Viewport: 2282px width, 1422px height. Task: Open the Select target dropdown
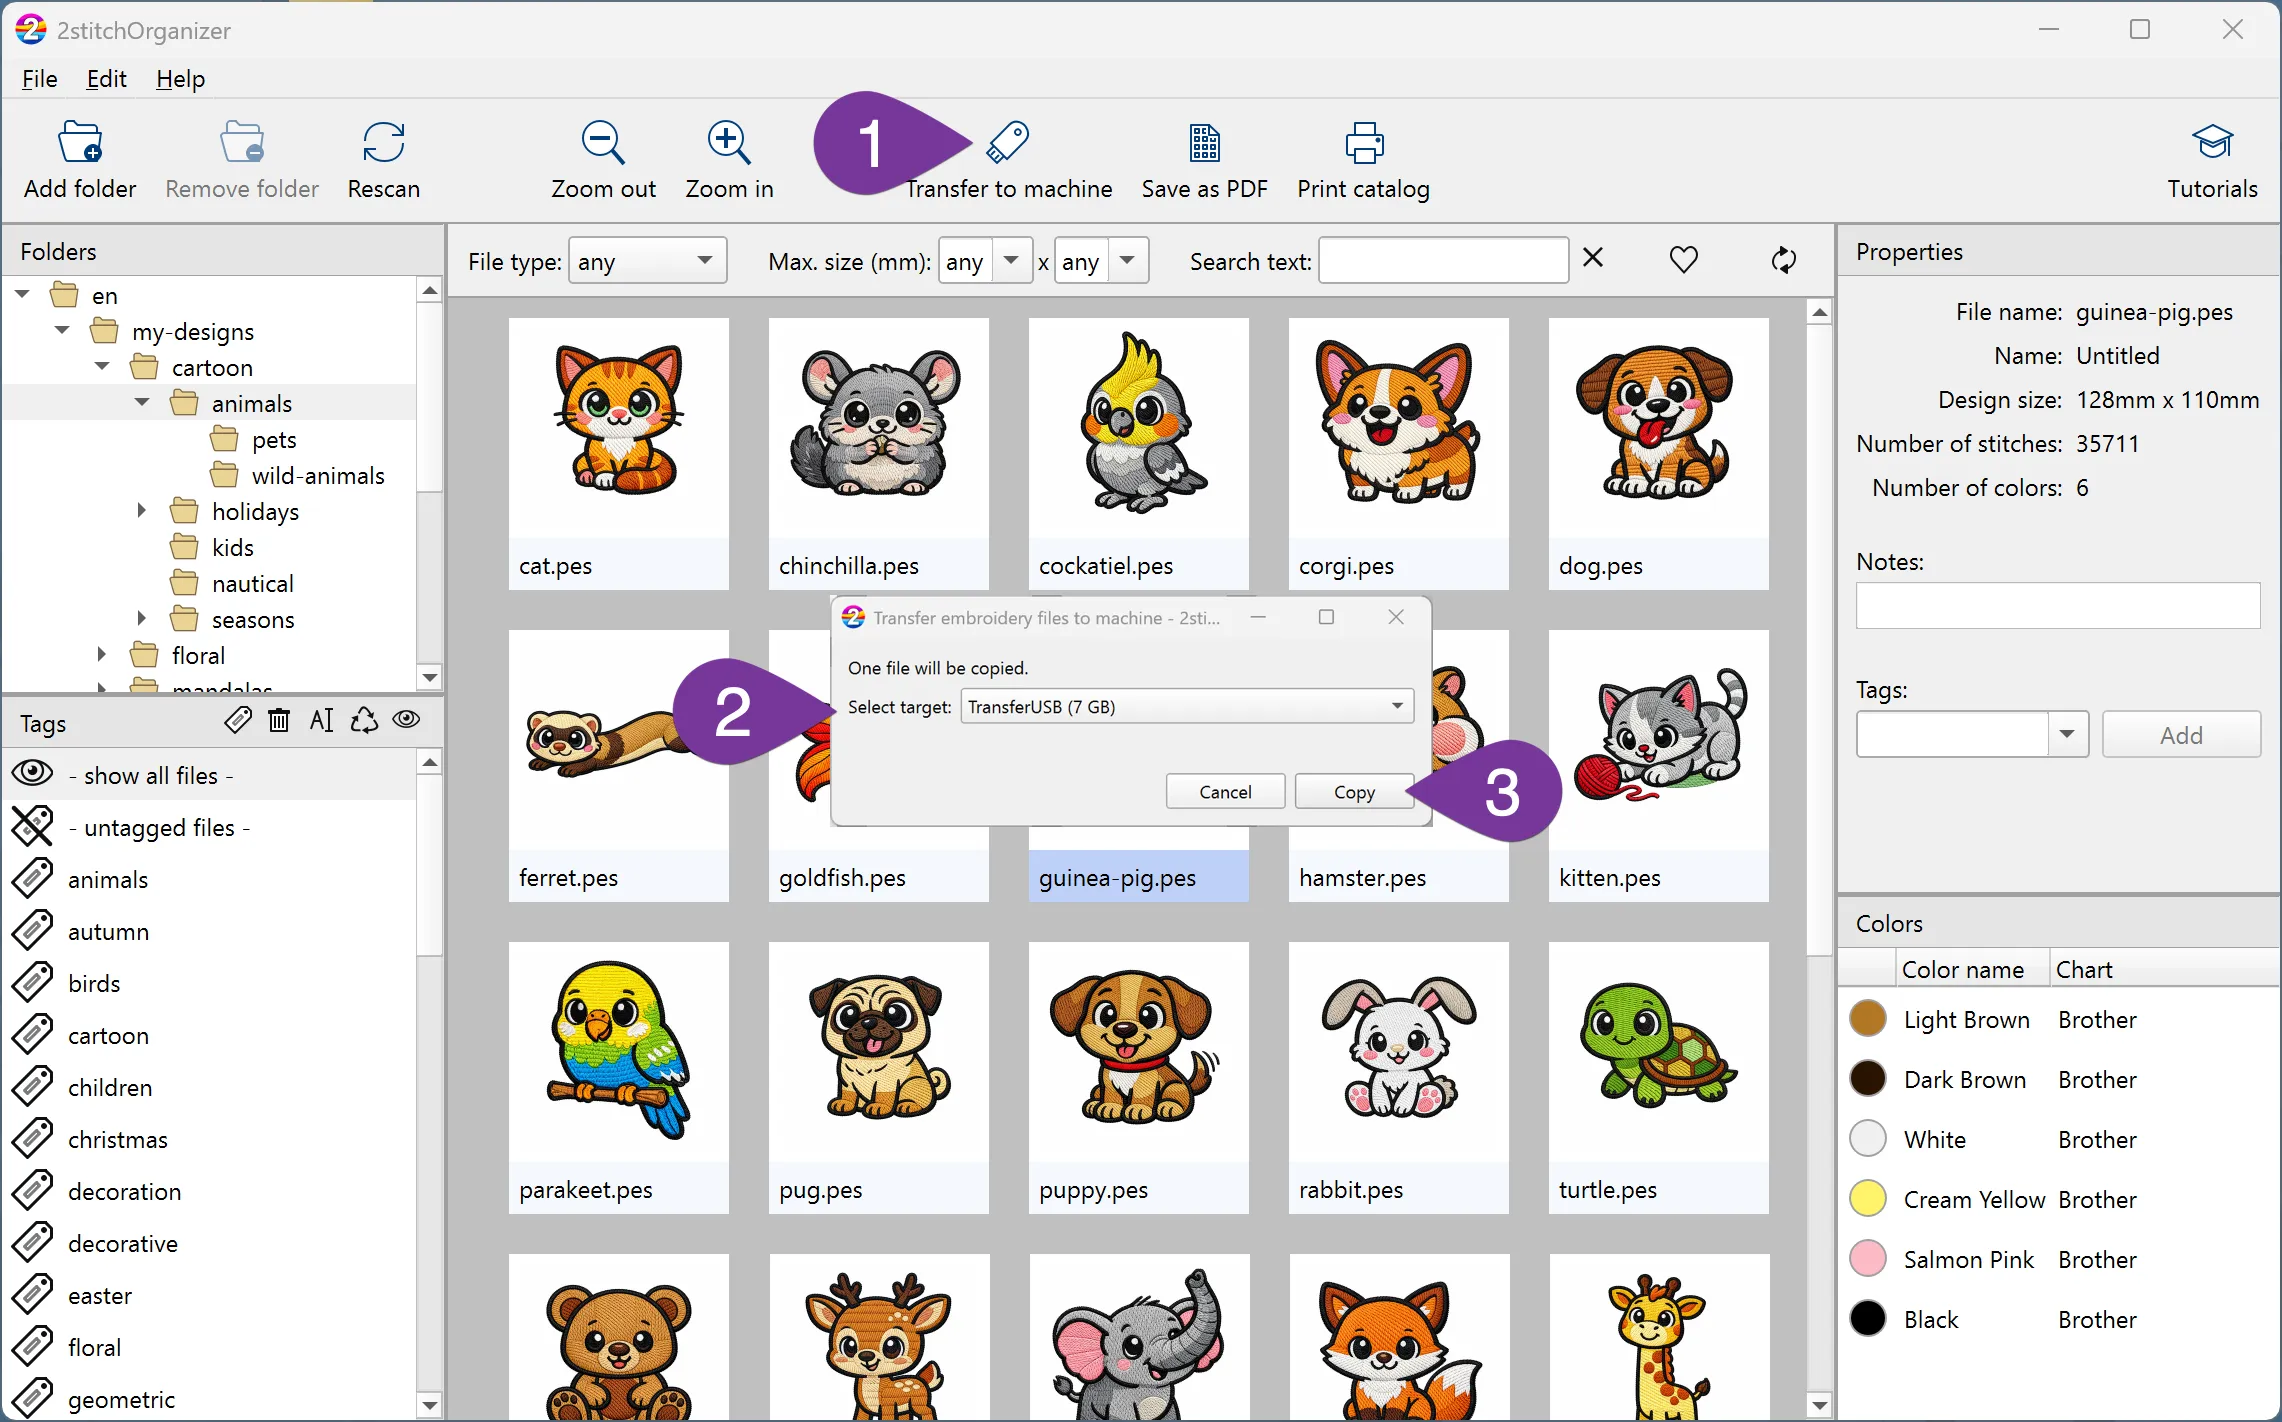1187,706
